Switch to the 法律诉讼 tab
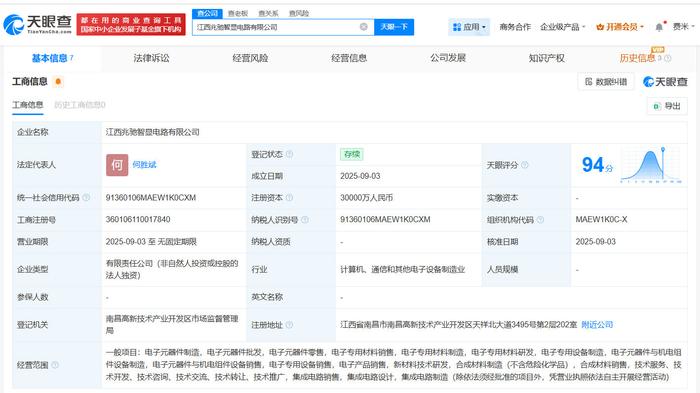This screenshot has width=700, height=393. (151, 58)
